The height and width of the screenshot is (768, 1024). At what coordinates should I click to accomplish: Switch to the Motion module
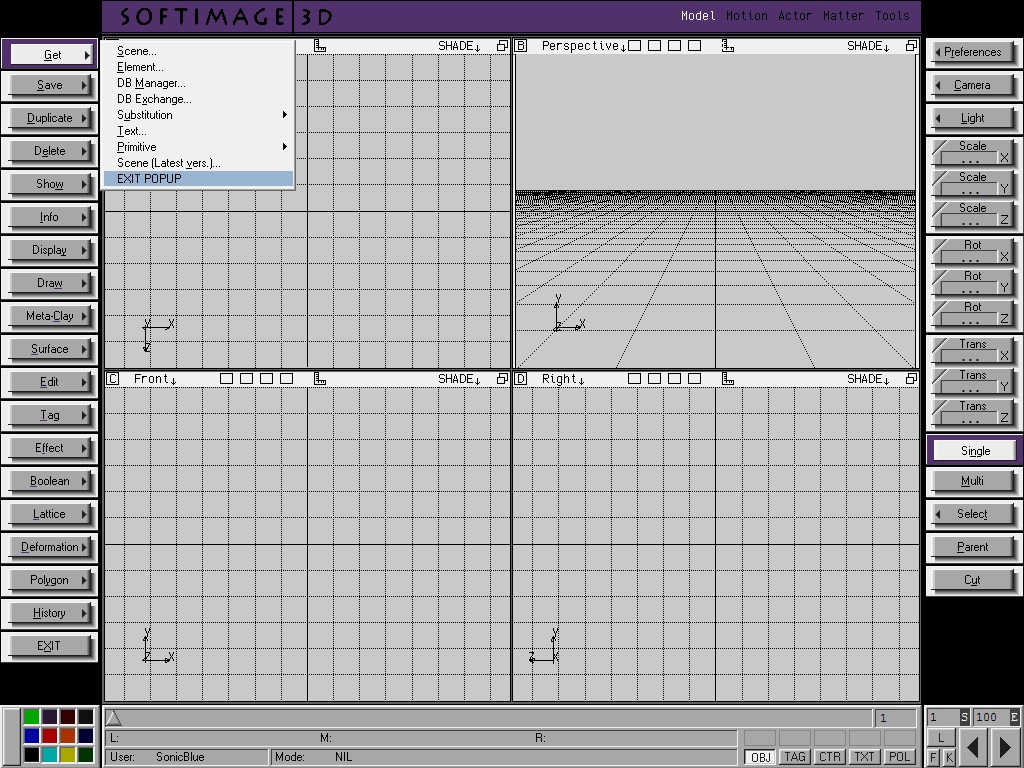(x=746, y=16)
